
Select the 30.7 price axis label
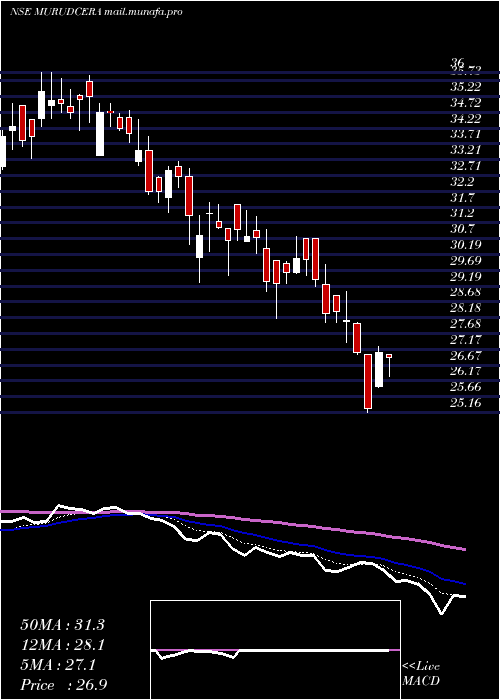point(462,229)
